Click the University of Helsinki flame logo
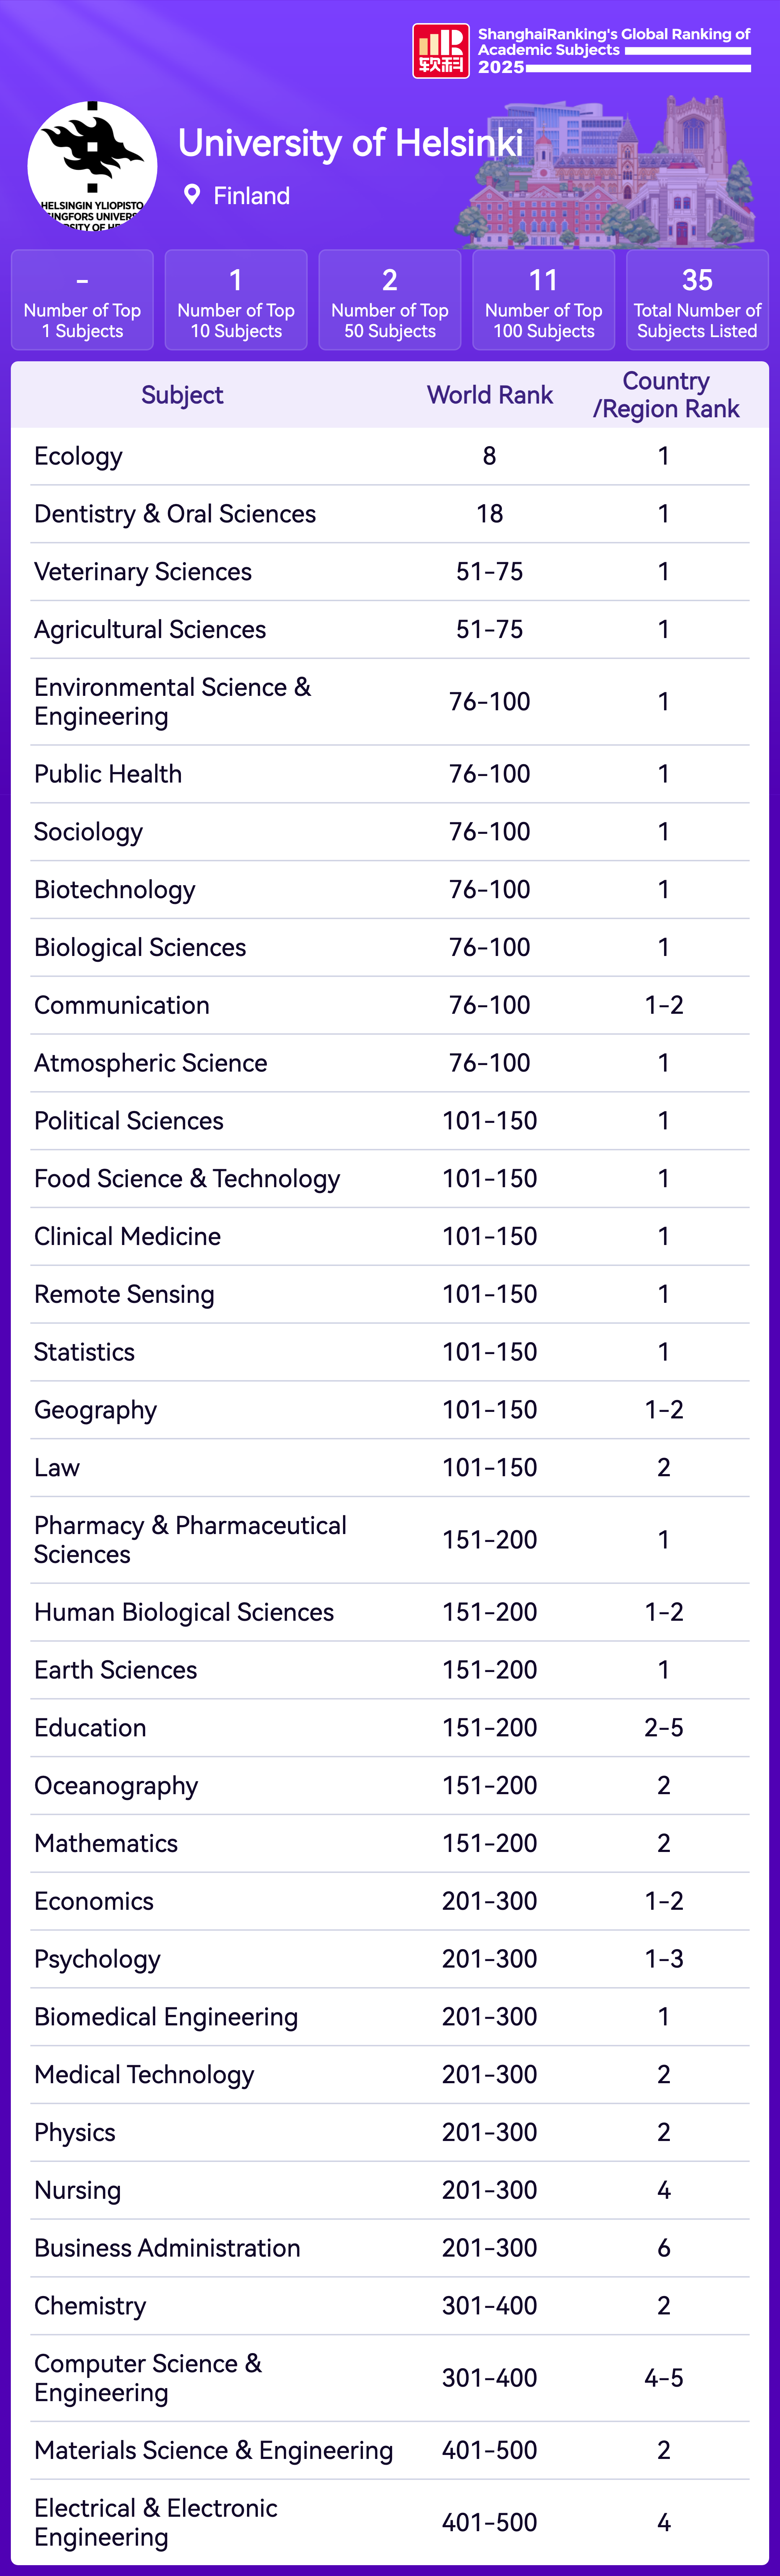Image resolution: width=780 pixels, height=2576 pixels. [x=92, y=165]
